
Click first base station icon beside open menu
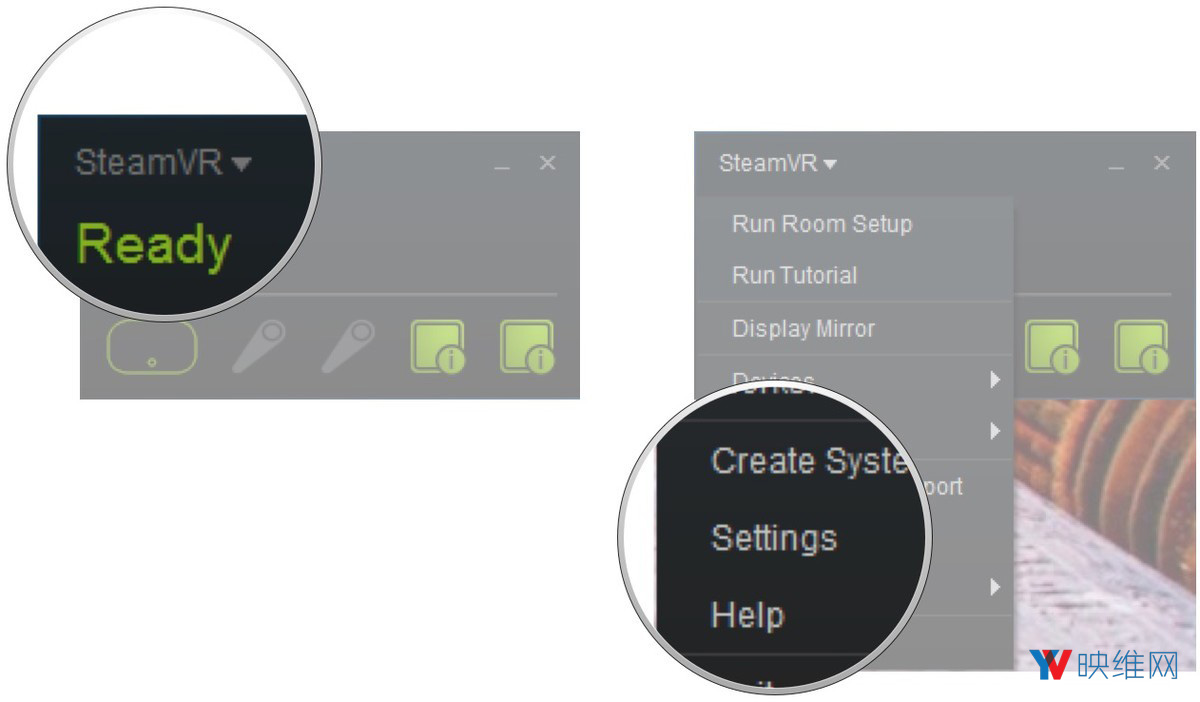pyautogui.click(x=1051, y=346)
